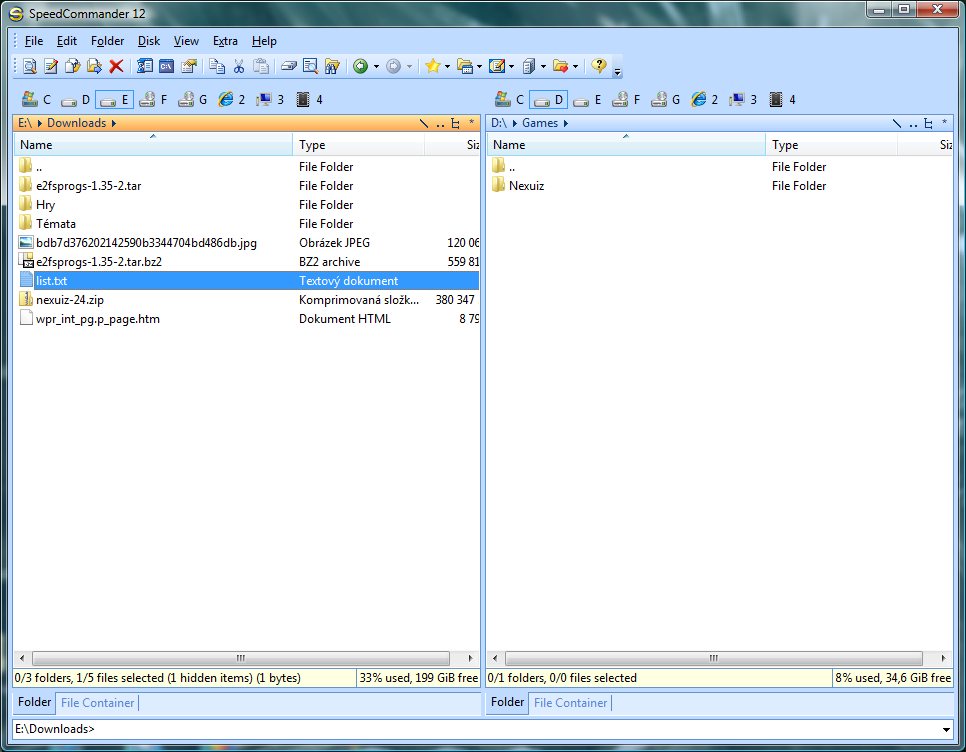This screenshot has height=752, width=966.
Task: Click the Help question mark icon
Action: (x=599, y=66)
